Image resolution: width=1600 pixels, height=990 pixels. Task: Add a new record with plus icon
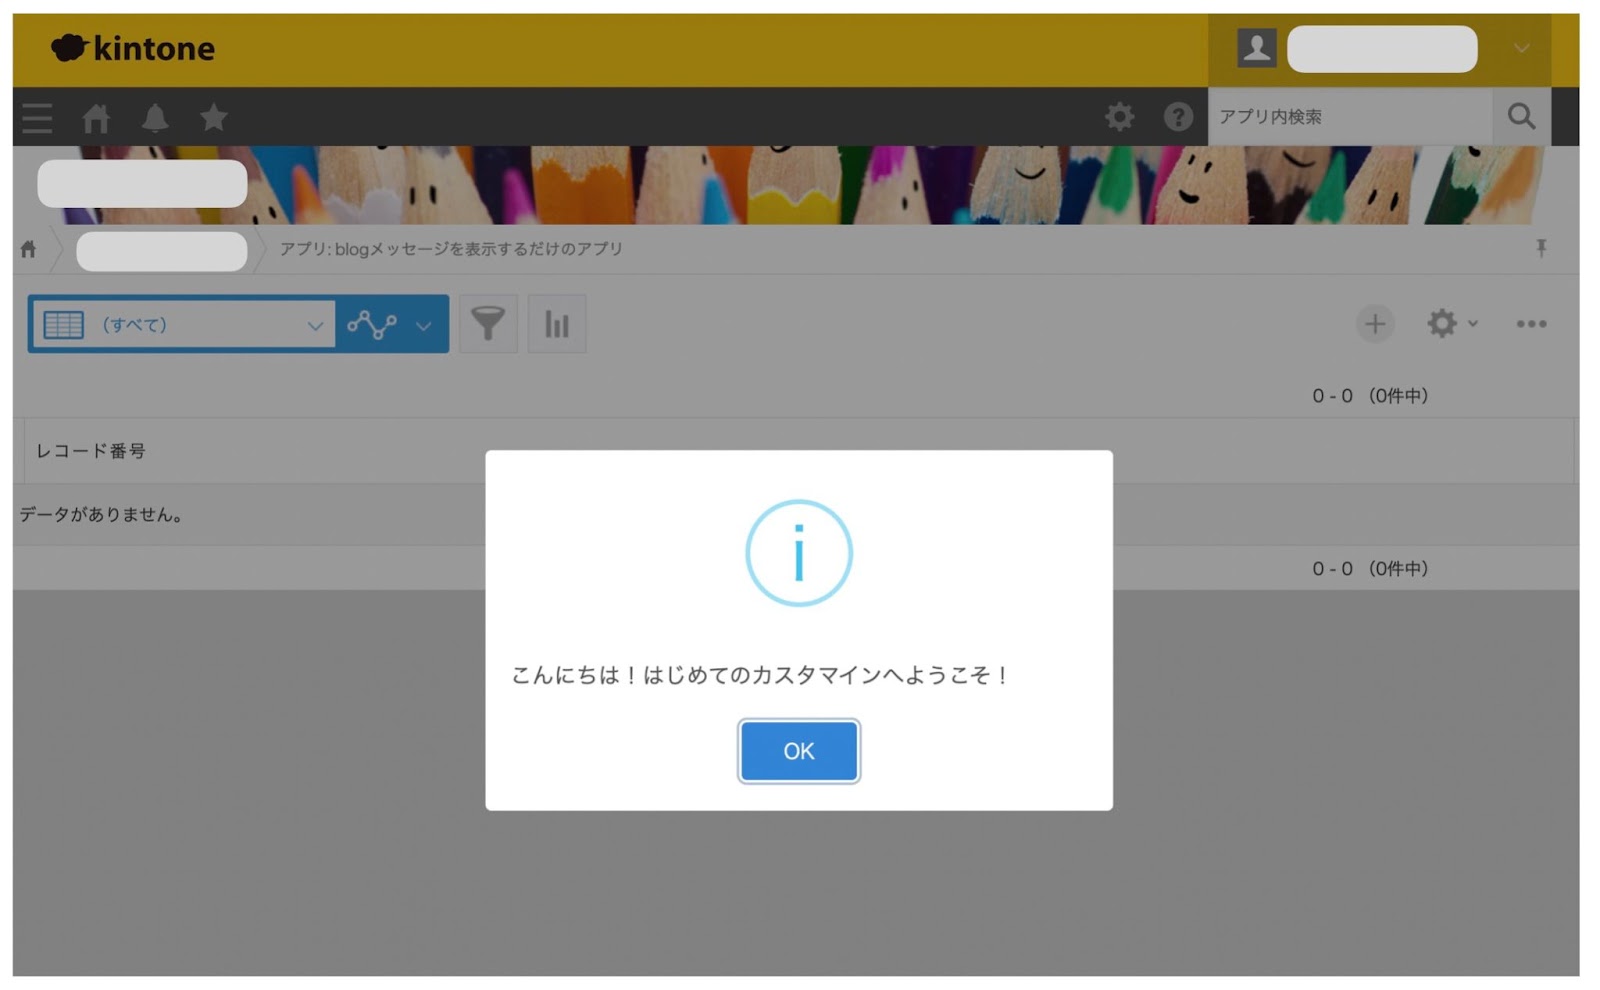point(1375,324)
